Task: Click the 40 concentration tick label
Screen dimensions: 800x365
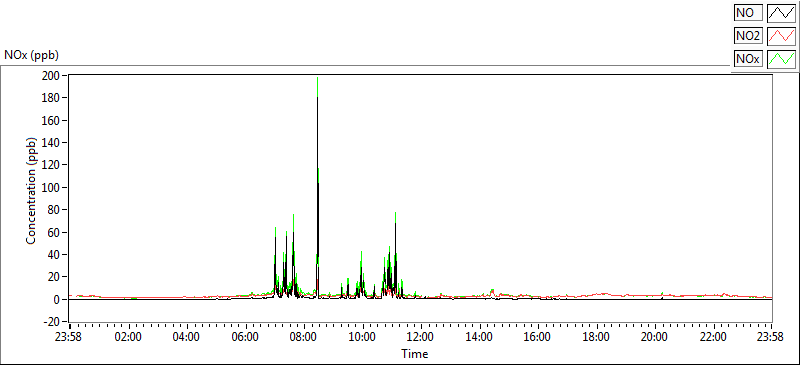Action: tap(55, 255)
